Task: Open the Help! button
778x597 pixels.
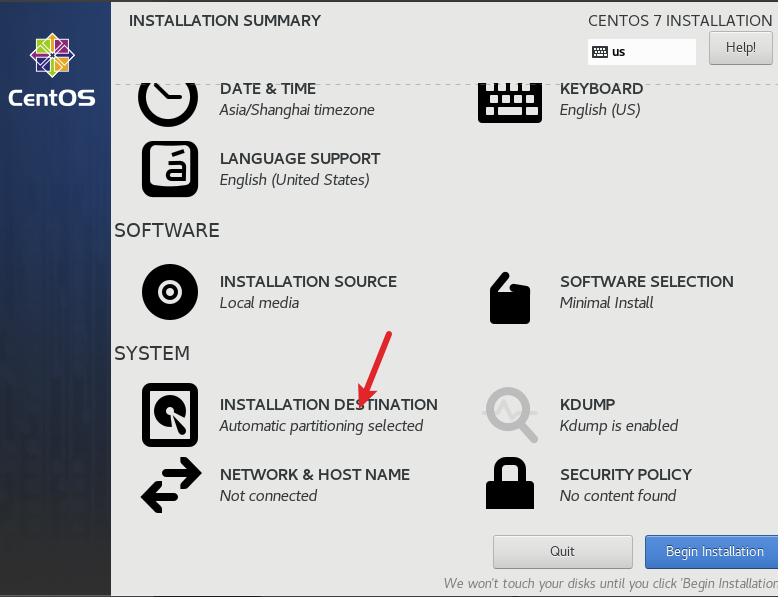Action: (x=741, y=48)
